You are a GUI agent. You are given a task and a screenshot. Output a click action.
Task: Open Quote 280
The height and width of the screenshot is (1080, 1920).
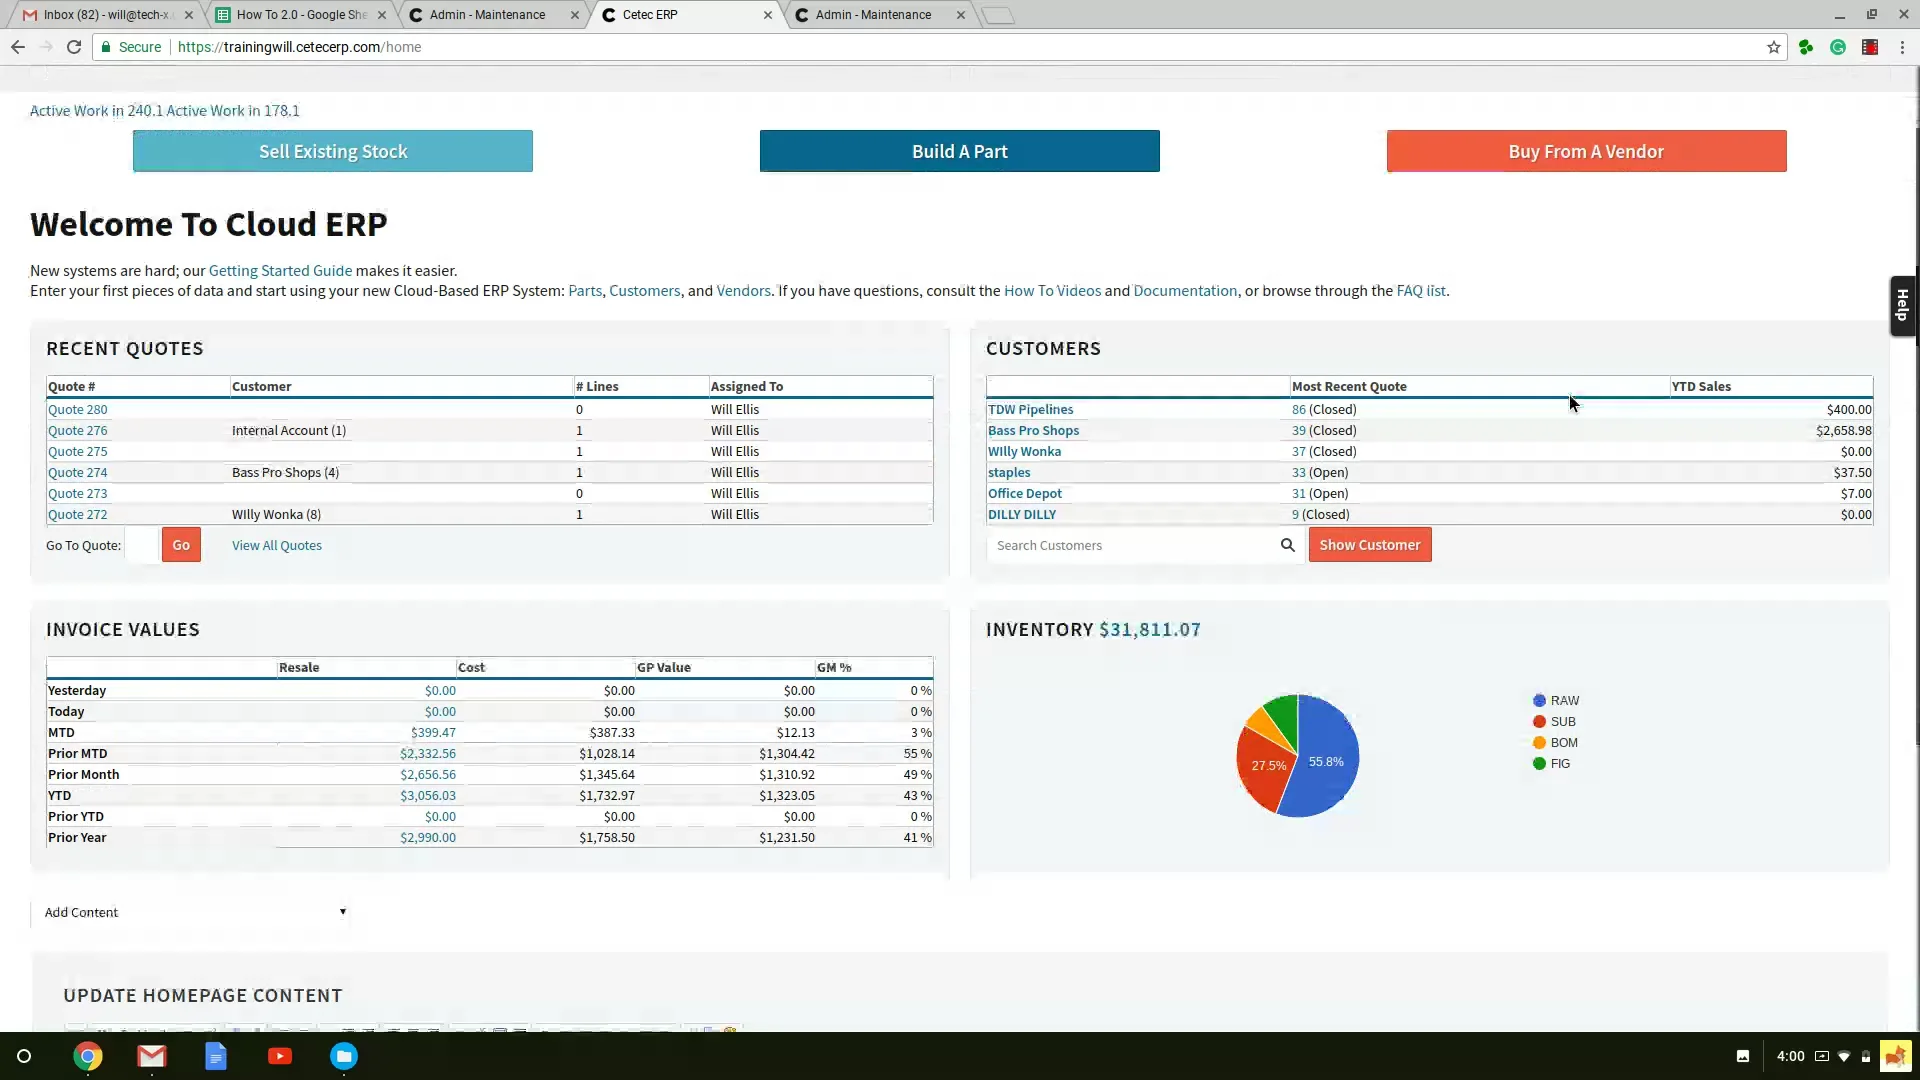[x=78, y=409]
